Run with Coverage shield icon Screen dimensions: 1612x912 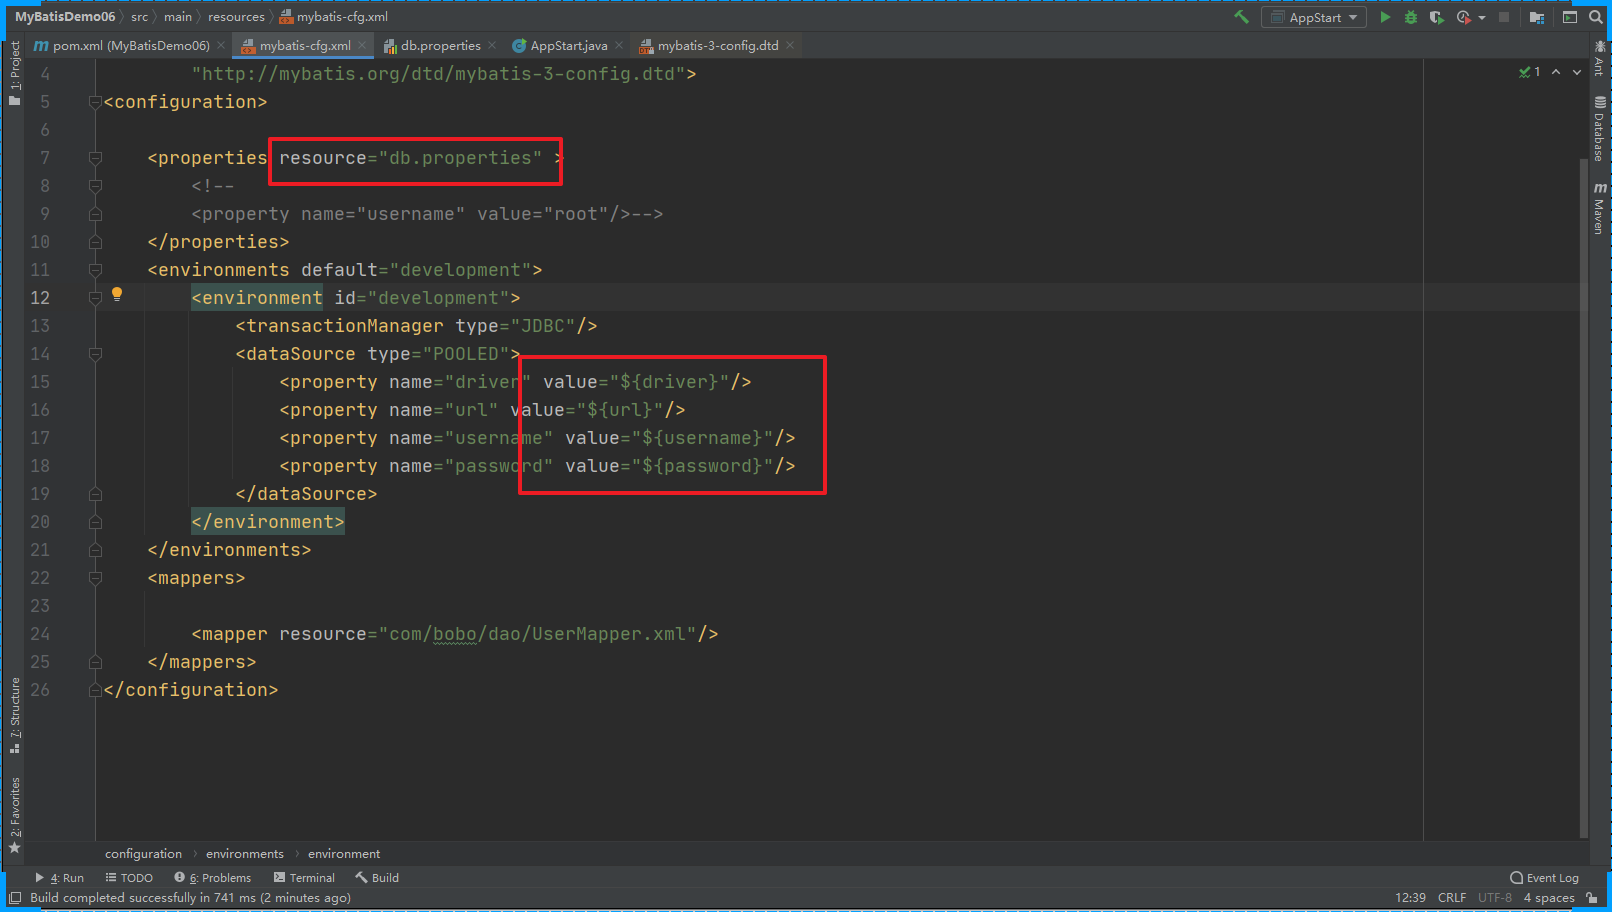(x=1437, y=17)
